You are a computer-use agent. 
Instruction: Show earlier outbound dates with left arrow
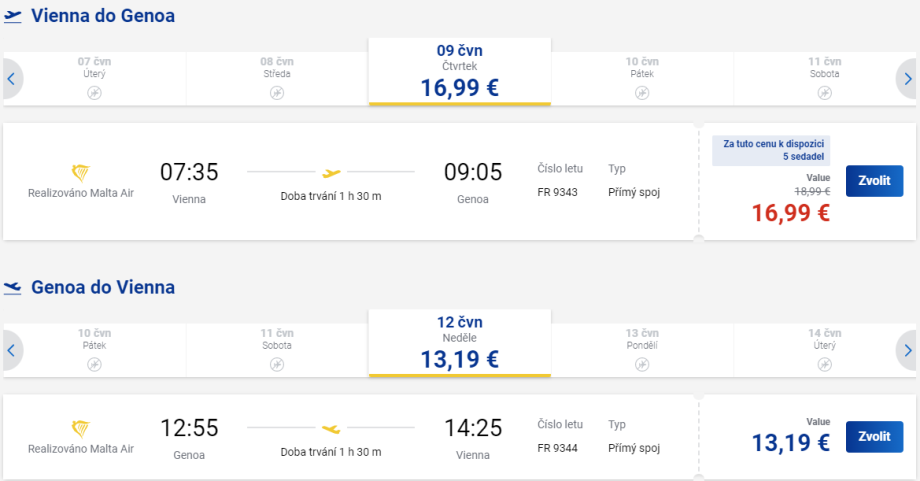[x=11, y=78]
